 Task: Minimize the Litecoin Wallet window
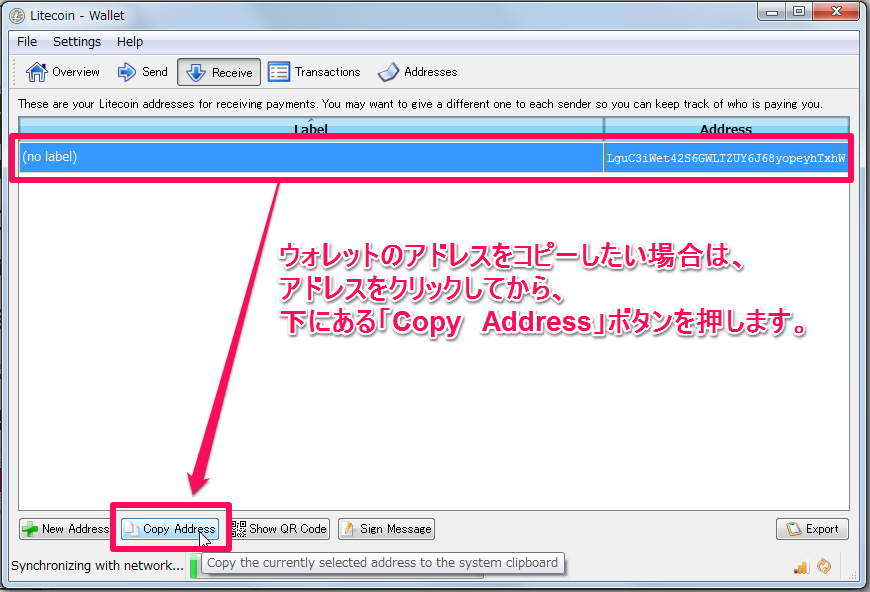click(771, 12)
